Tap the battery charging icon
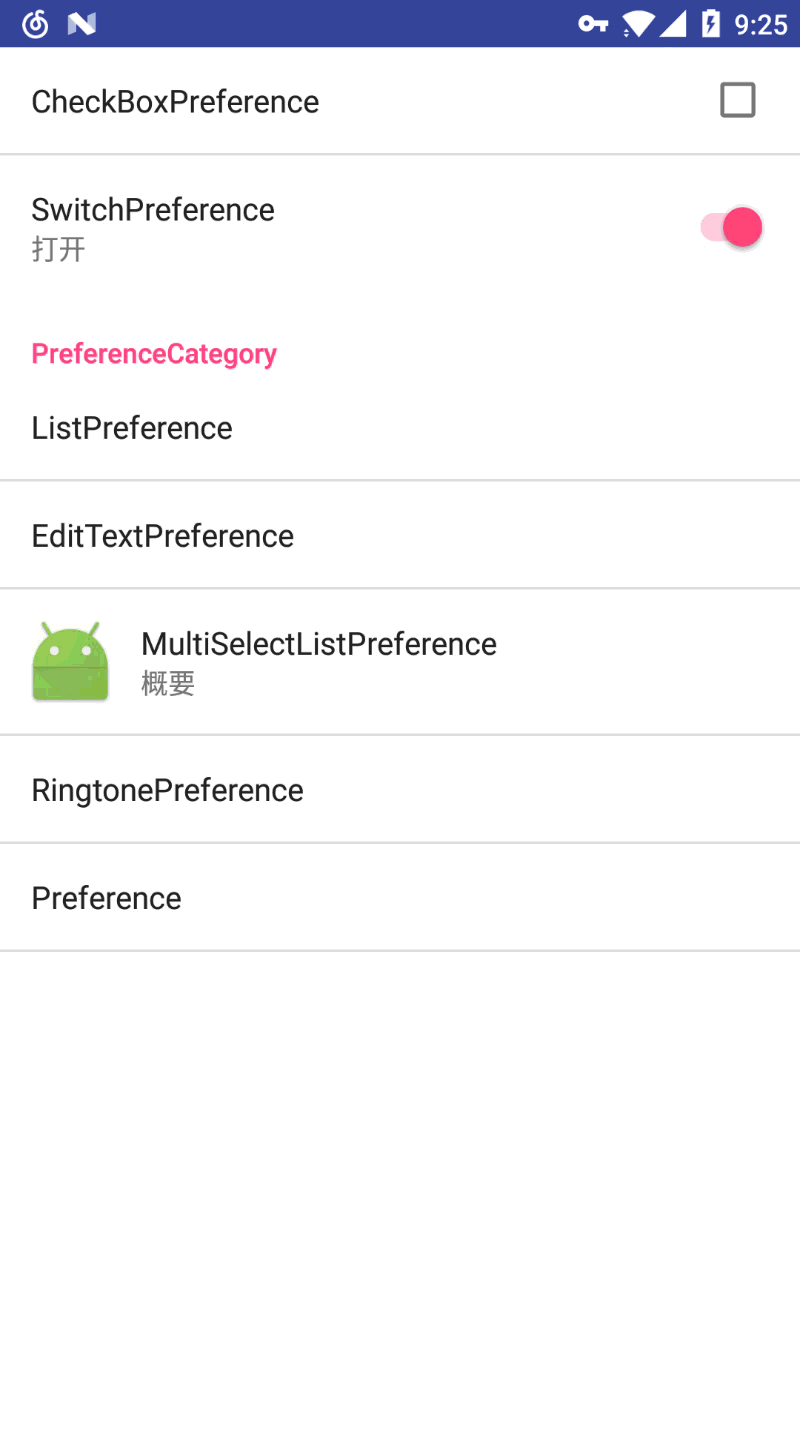Viewport: 800px width, 1440px height. 711,24
